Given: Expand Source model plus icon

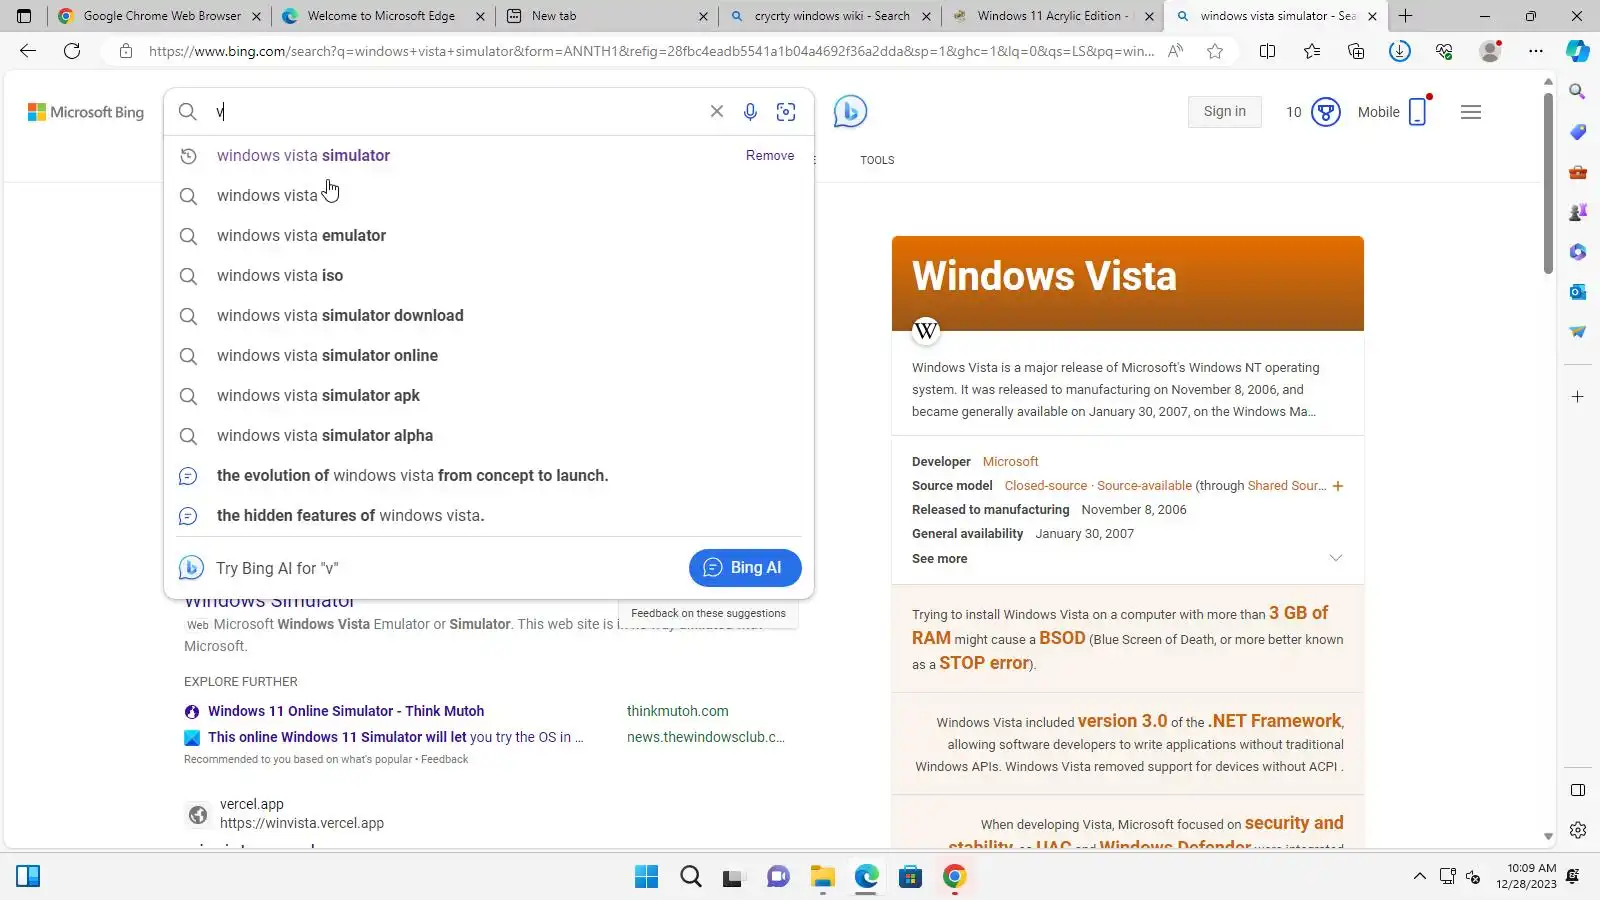Looking at the screenshot, I should (1338, 486).
